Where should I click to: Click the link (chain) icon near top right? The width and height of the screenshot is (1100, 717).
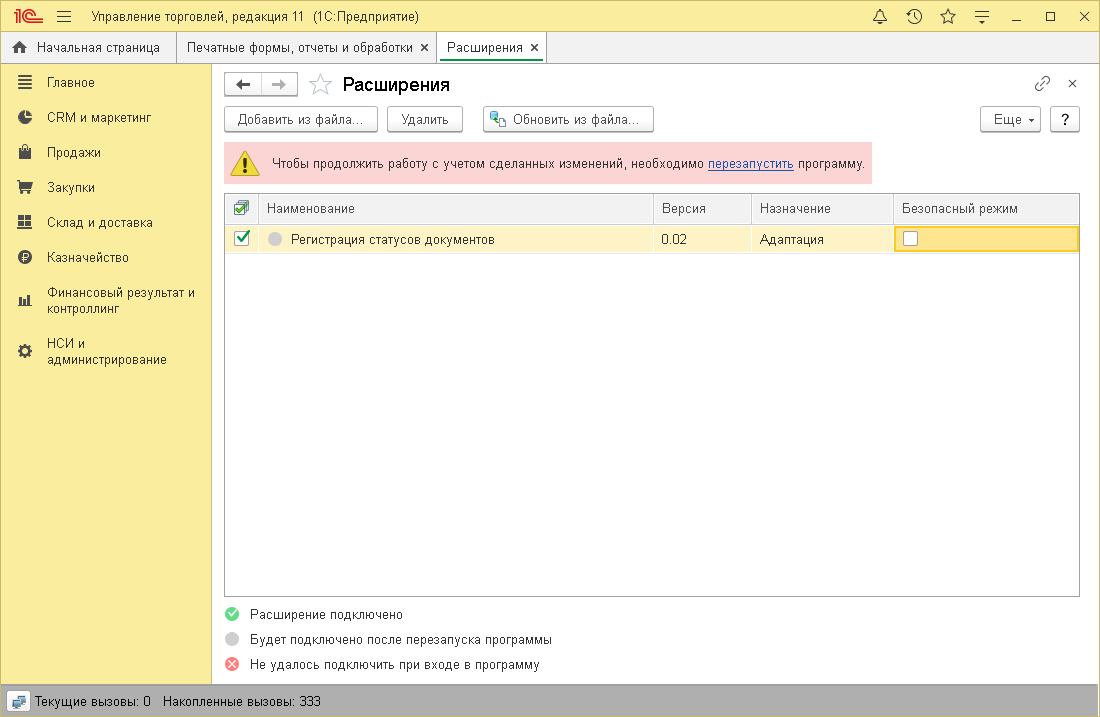tap(1042, 83)
